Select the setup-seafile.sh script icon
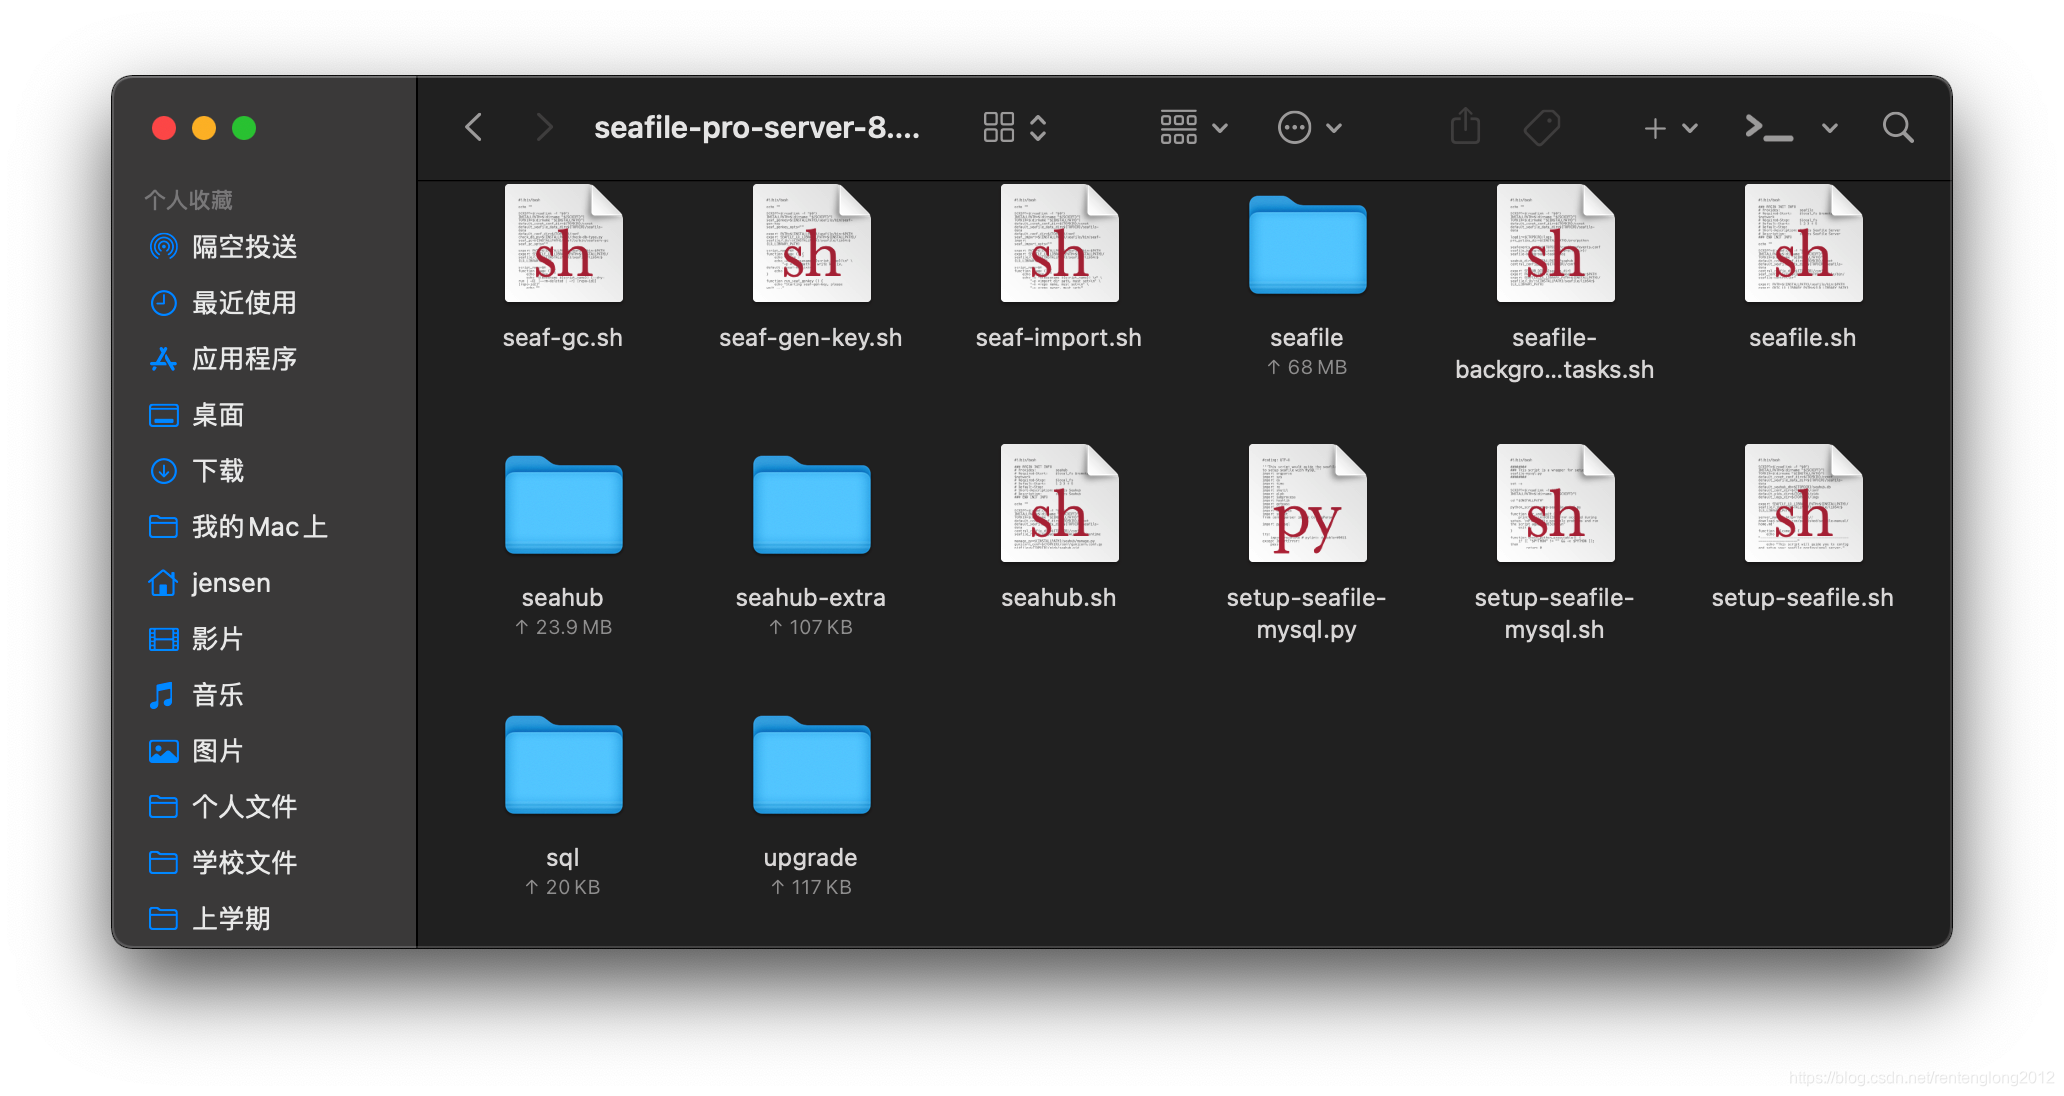The image size is (2064, 1096). coord(1803,503)
